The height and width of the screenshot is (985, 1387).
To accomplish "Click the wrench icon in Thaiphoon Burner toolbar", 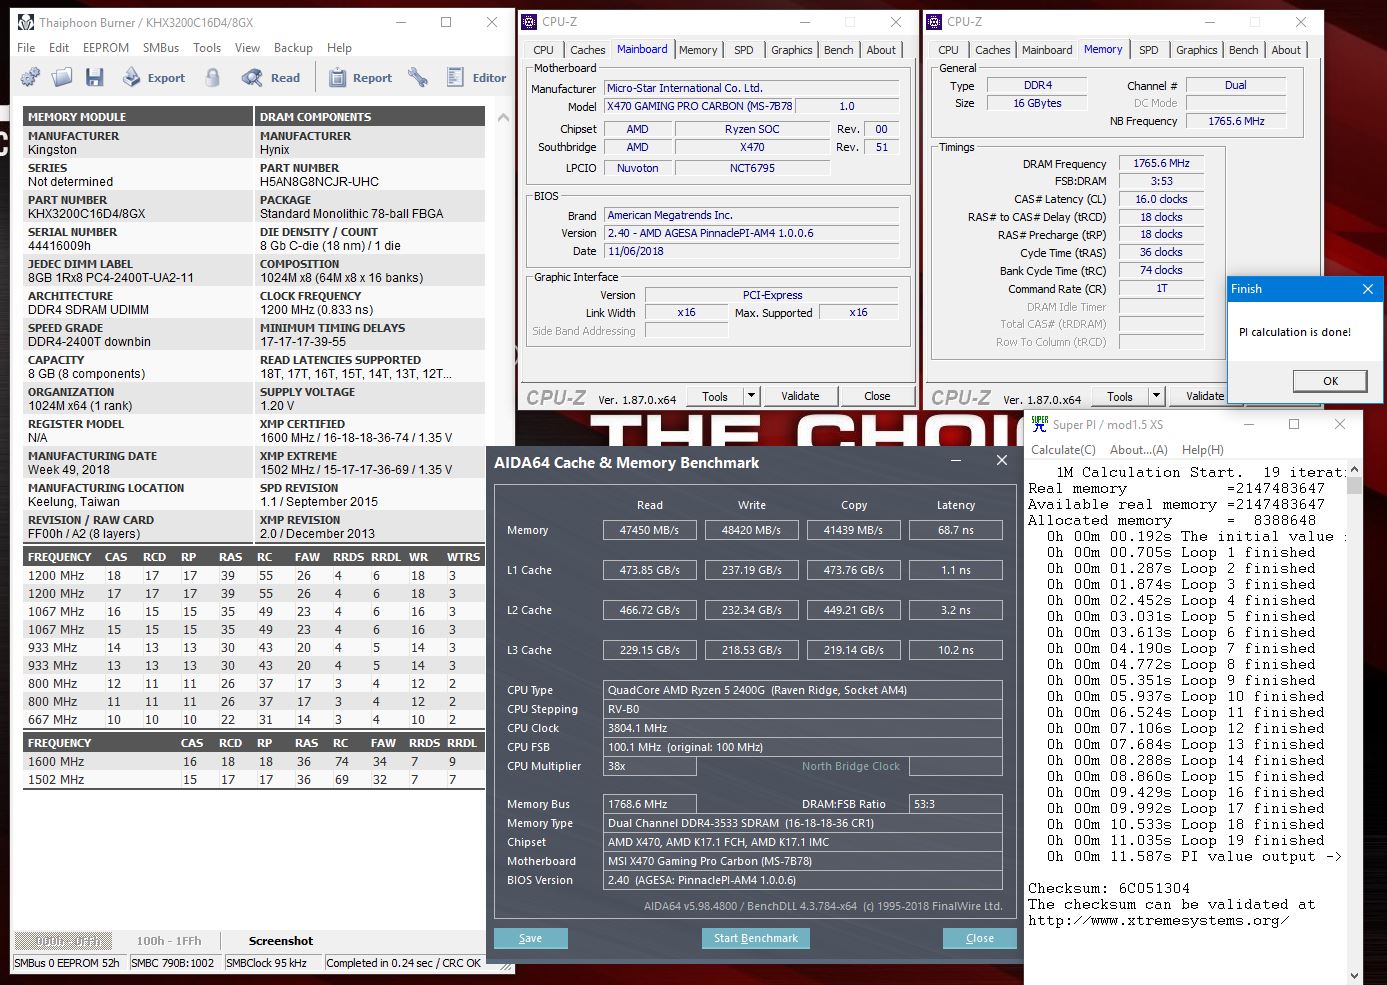I will pos(418,77).
